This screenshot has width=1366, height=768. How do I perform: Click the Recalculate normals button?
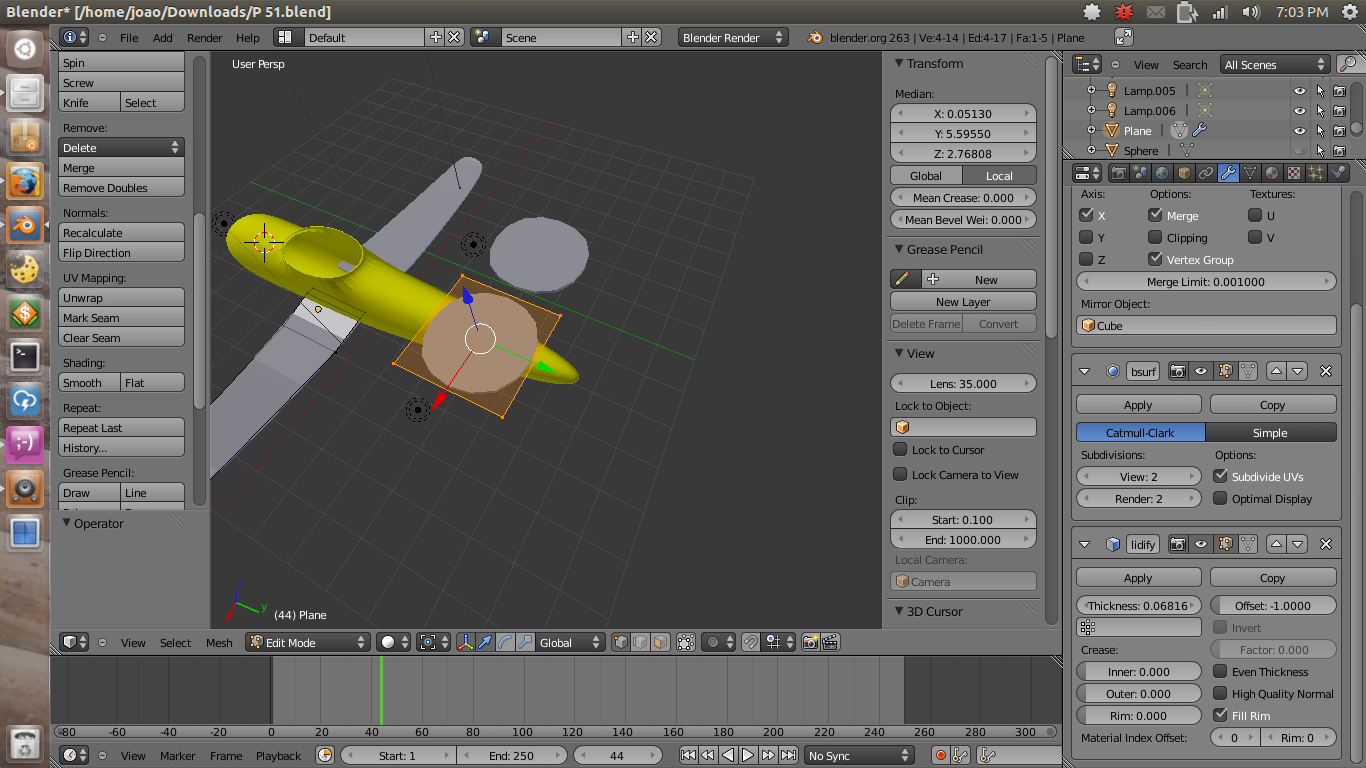(x=121, y=233)
